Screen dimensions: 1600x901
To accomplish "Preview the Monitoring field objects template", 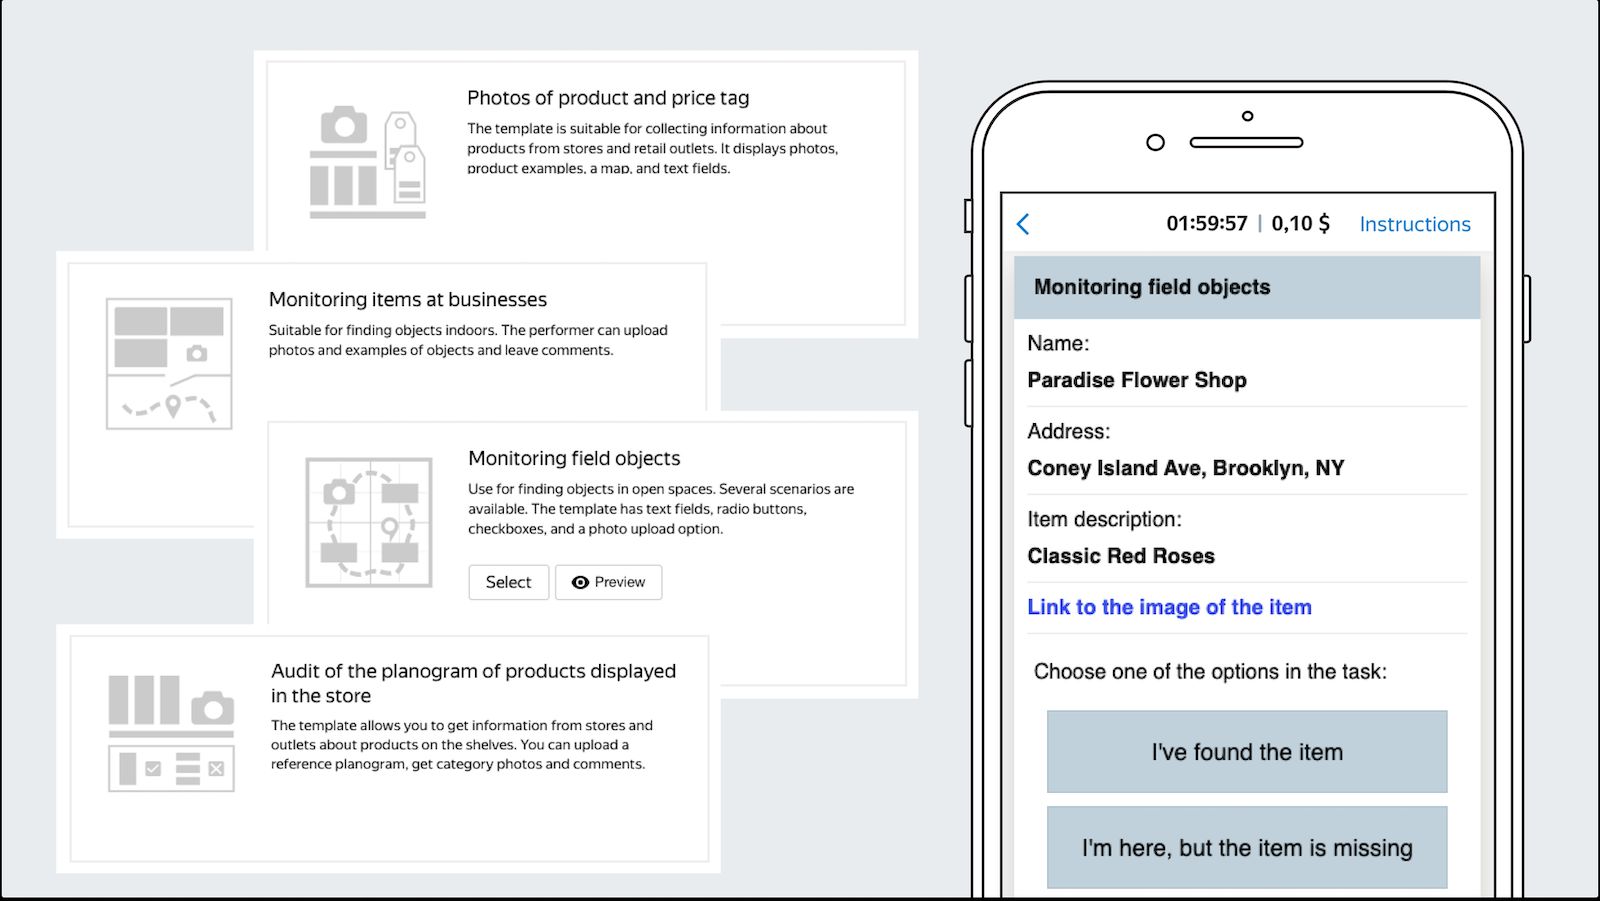I will 608,582.
